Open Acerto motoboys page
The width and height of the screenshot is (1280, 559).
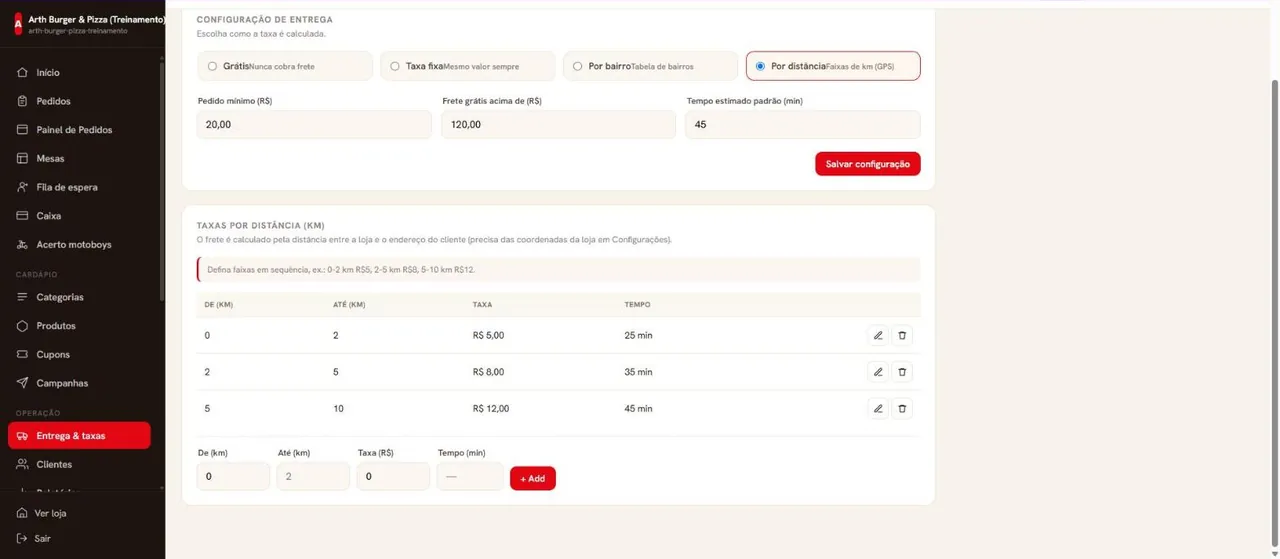(80, 244)
